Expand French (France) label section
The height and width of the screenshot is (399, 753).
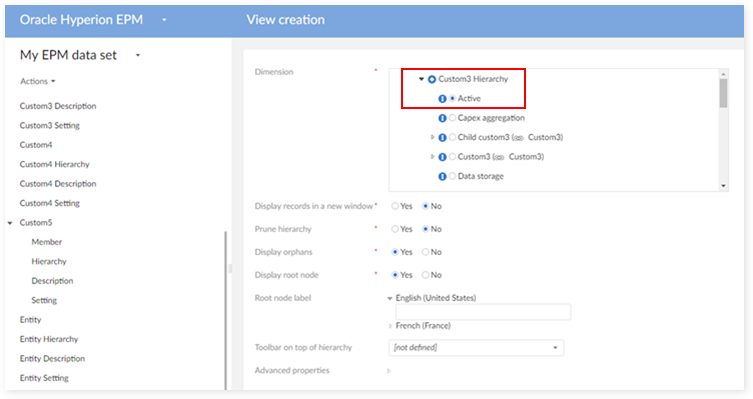[390, 326]
